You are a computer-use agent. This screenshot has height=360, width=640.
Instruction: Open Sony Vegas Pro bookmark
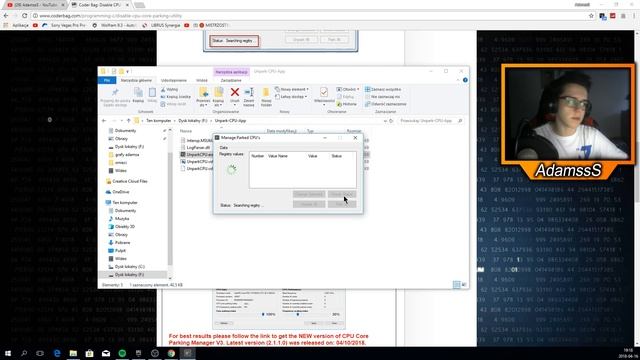coord(64,25)
